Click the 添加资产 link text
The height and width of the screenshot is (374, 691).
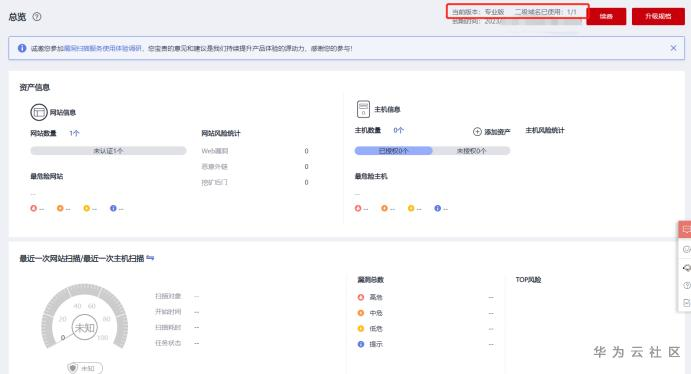point(497,132)
